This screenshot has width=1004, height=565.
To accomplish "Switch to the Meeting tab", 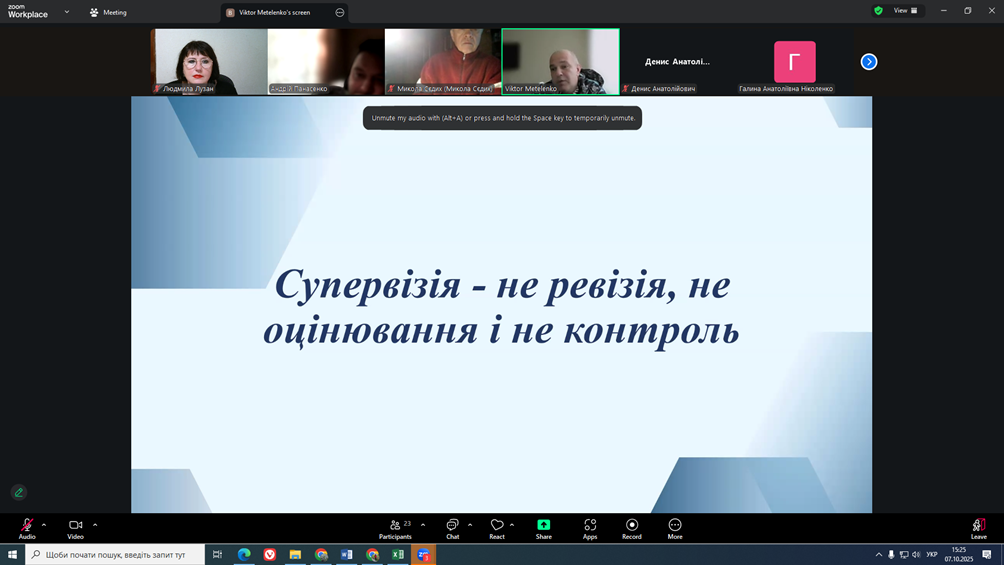I will coord(108,12).
